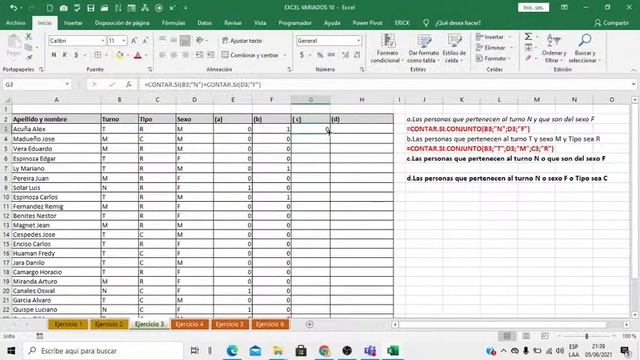Open the Name Box dropdown arrow
Image resolution: width=640 pixels, height=360 pixels.
67,84
